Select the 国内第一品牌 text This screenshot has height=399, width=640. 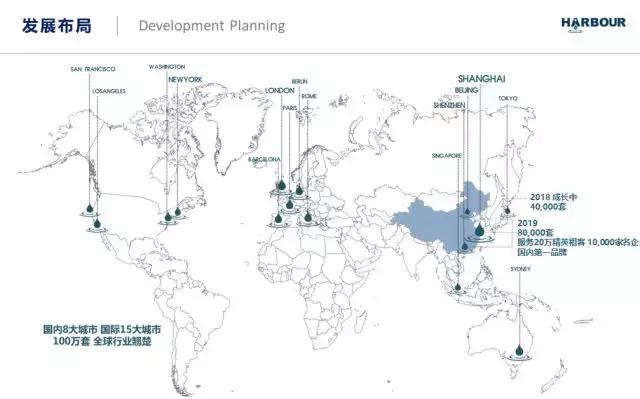(x=542, y=252)
